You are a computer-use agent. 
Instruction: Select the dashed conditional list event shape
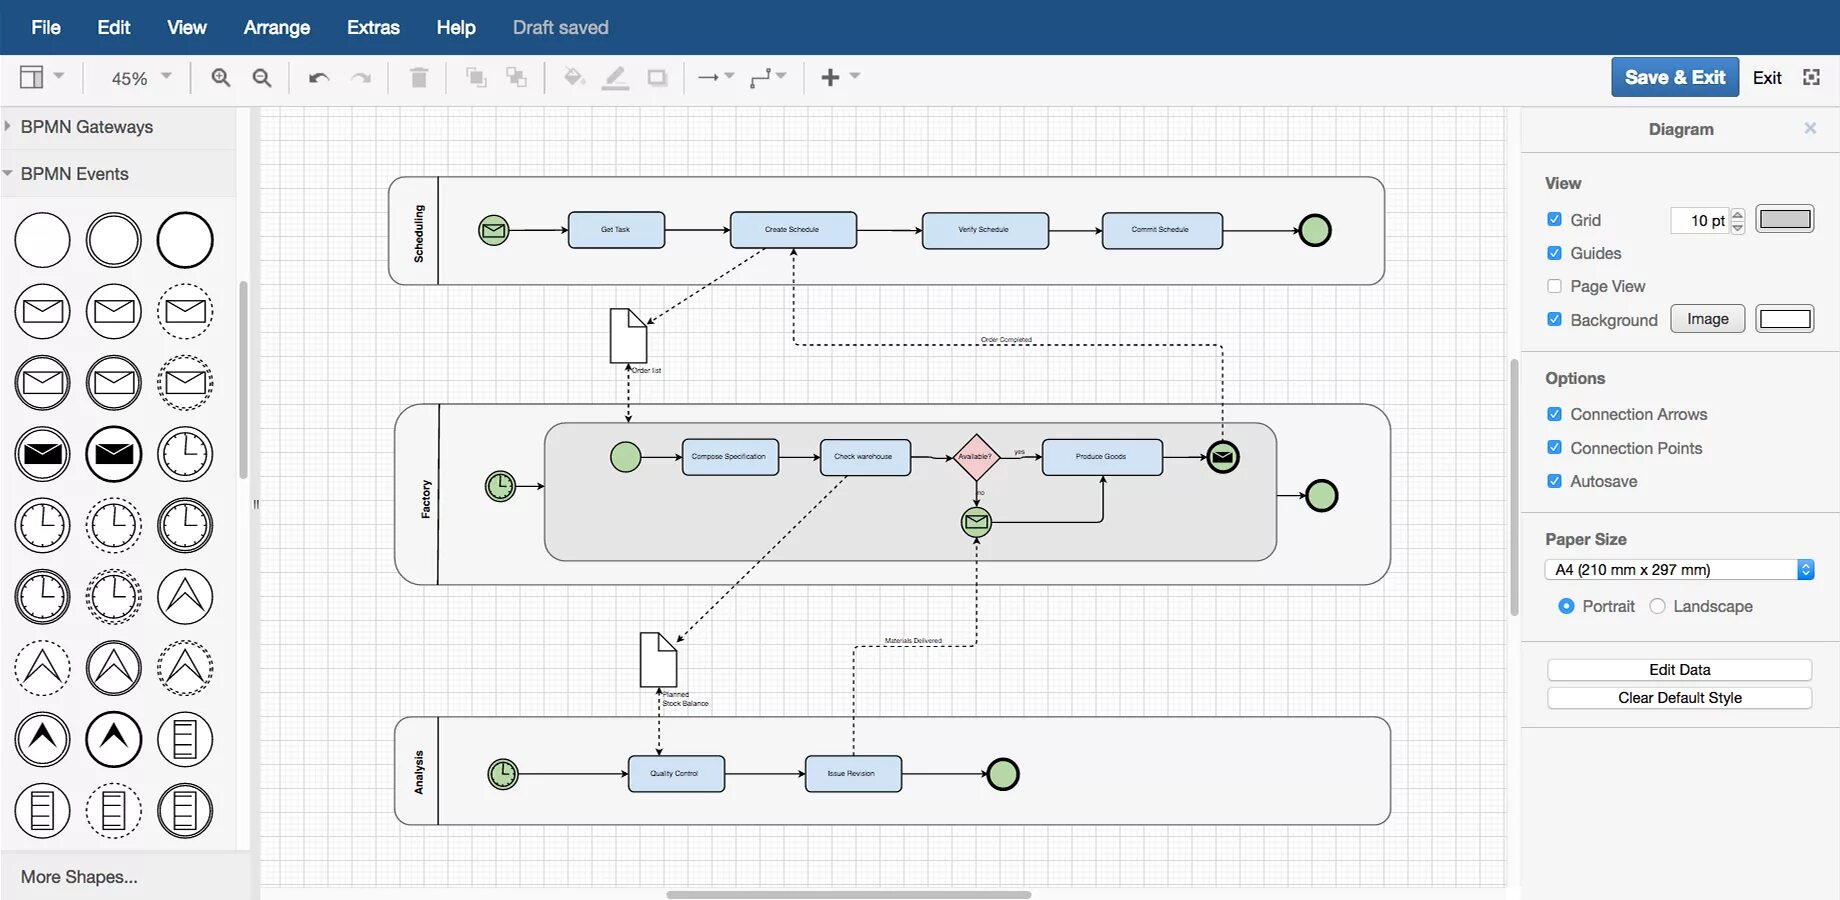tap(114, 810)
